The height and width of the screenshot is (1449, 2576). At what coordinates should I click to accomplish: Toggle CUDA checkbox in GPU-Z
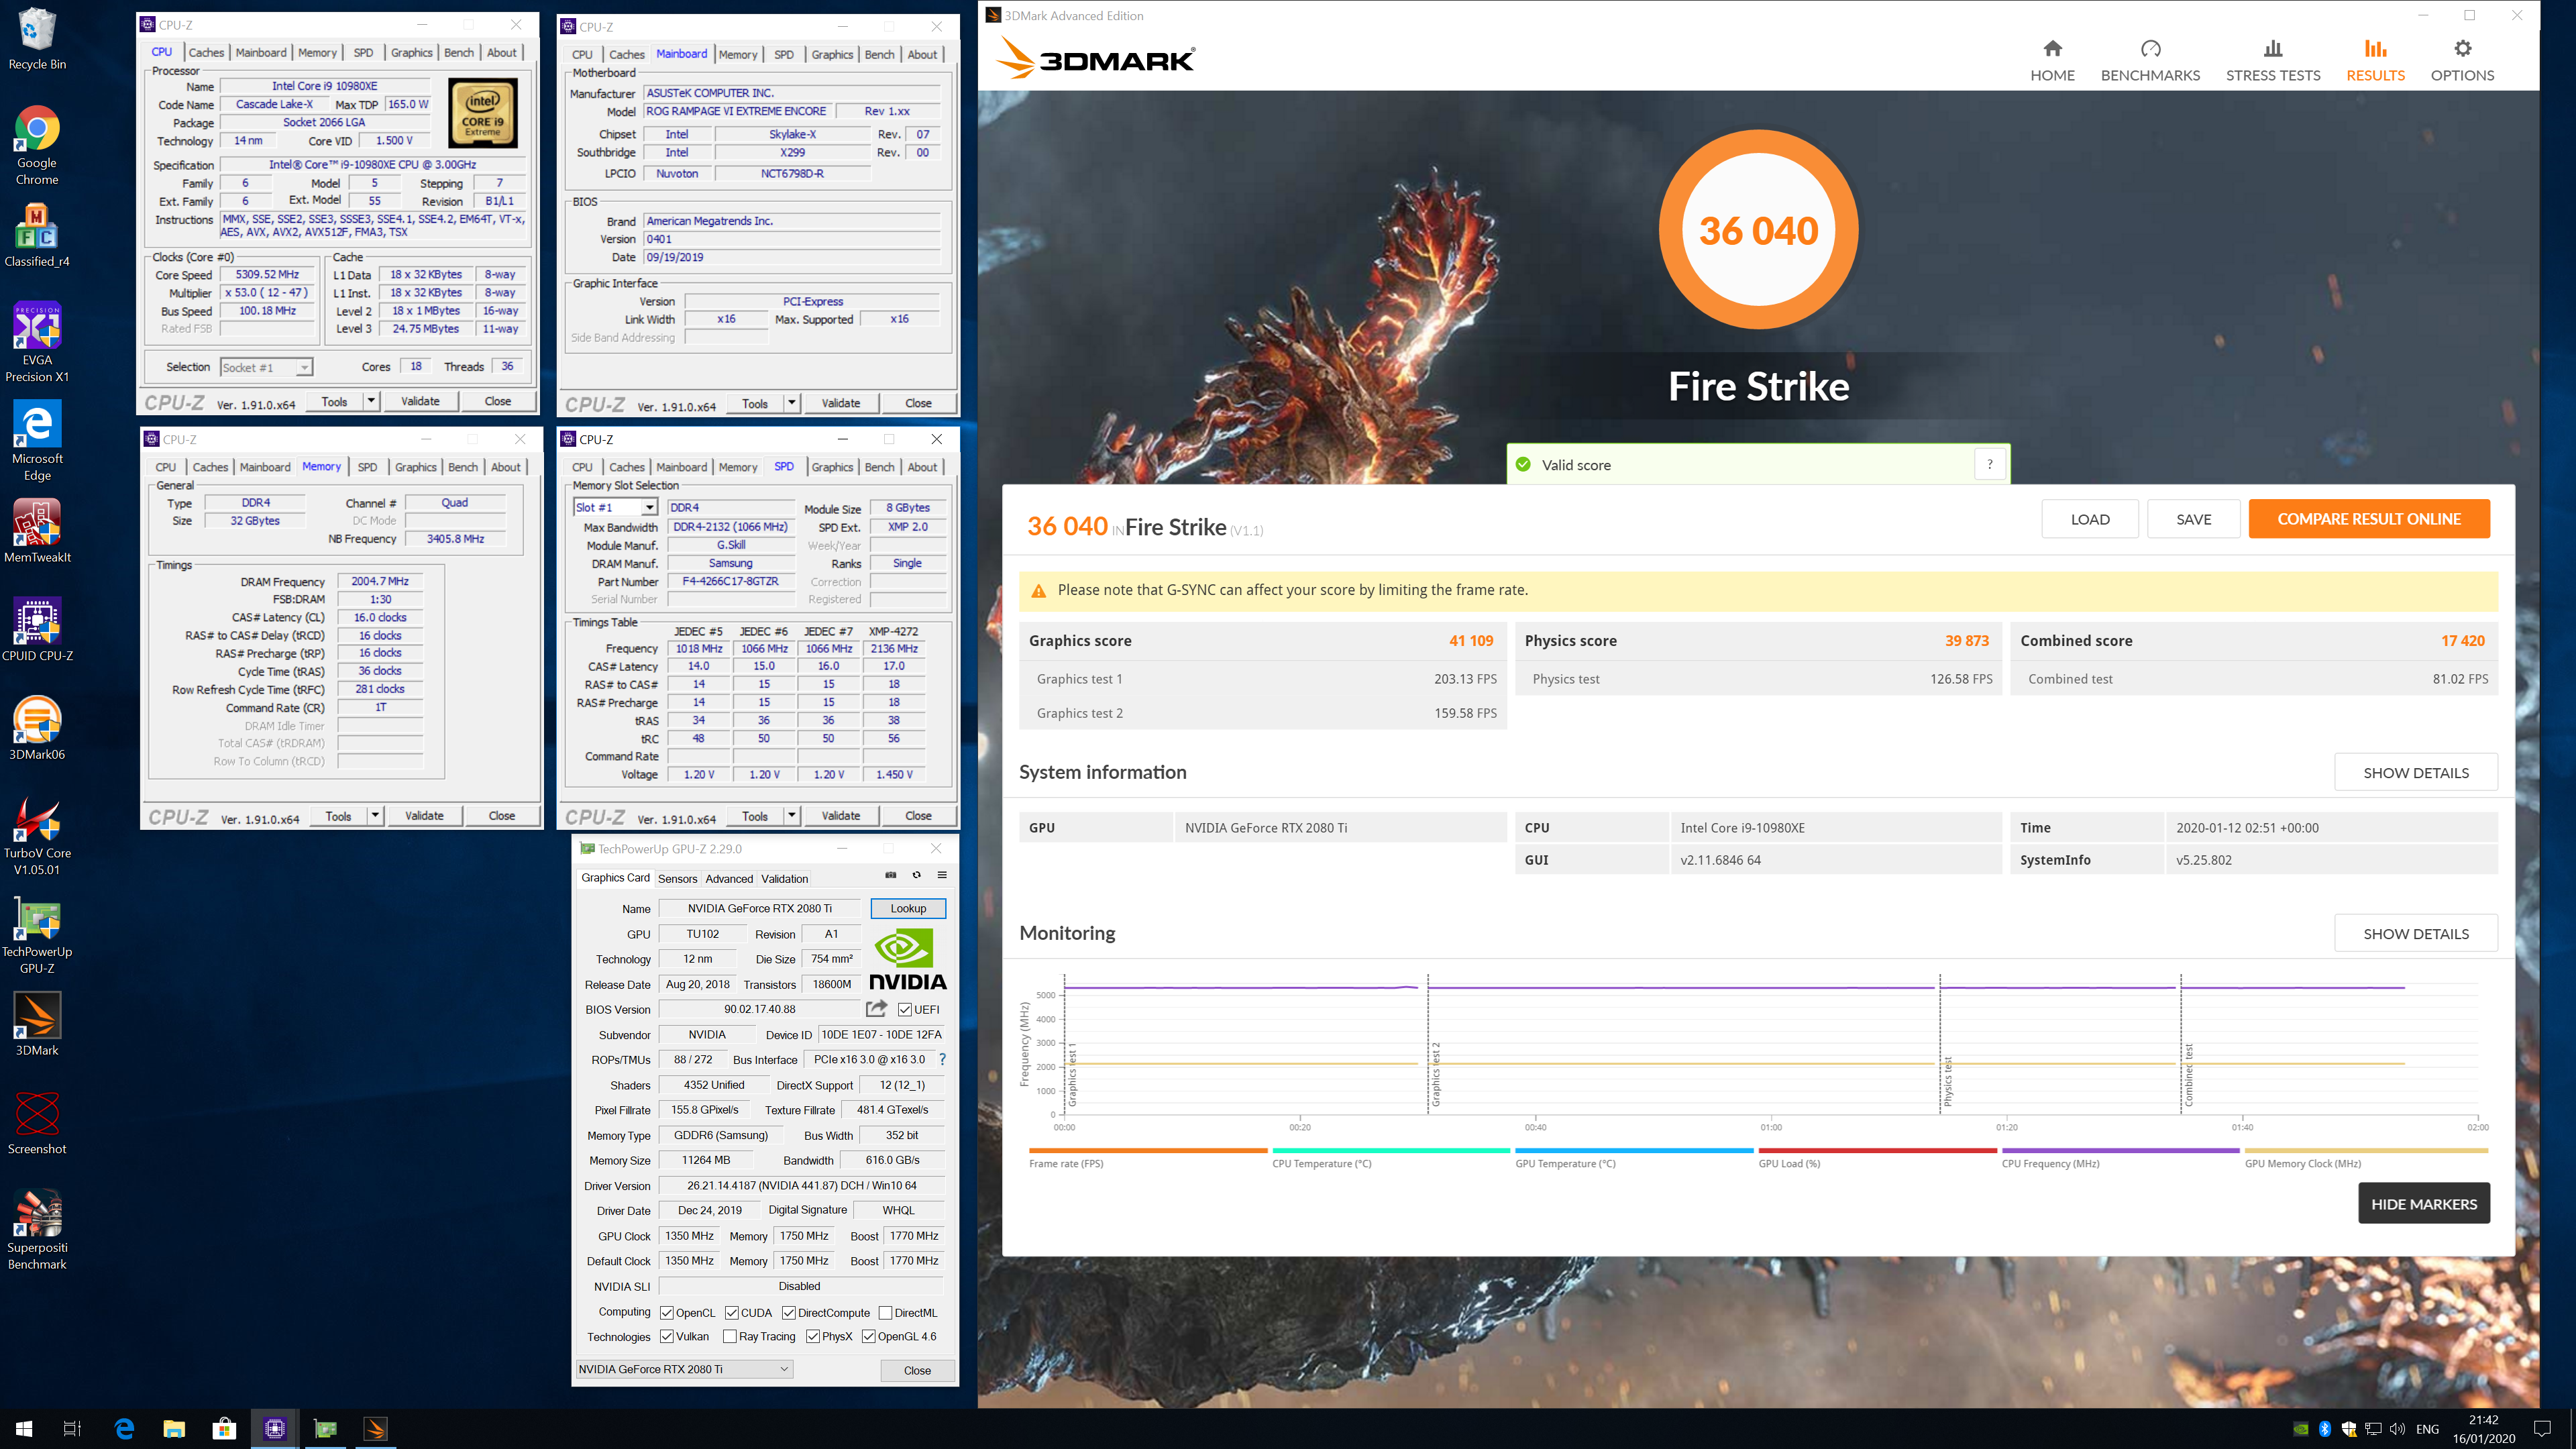(732, 1312)
